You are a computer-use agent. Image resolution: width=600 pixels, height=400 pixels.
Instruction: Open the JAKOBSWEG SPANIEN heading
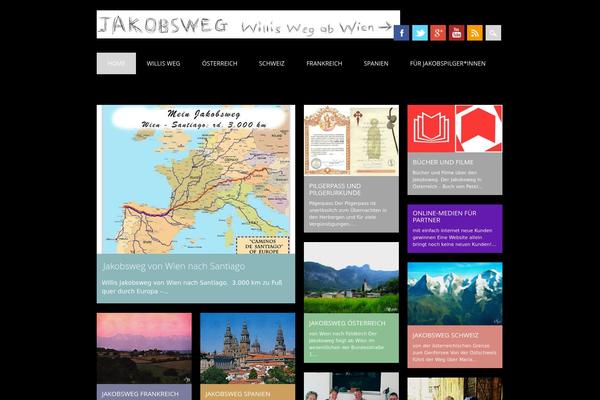coord(238,394)
